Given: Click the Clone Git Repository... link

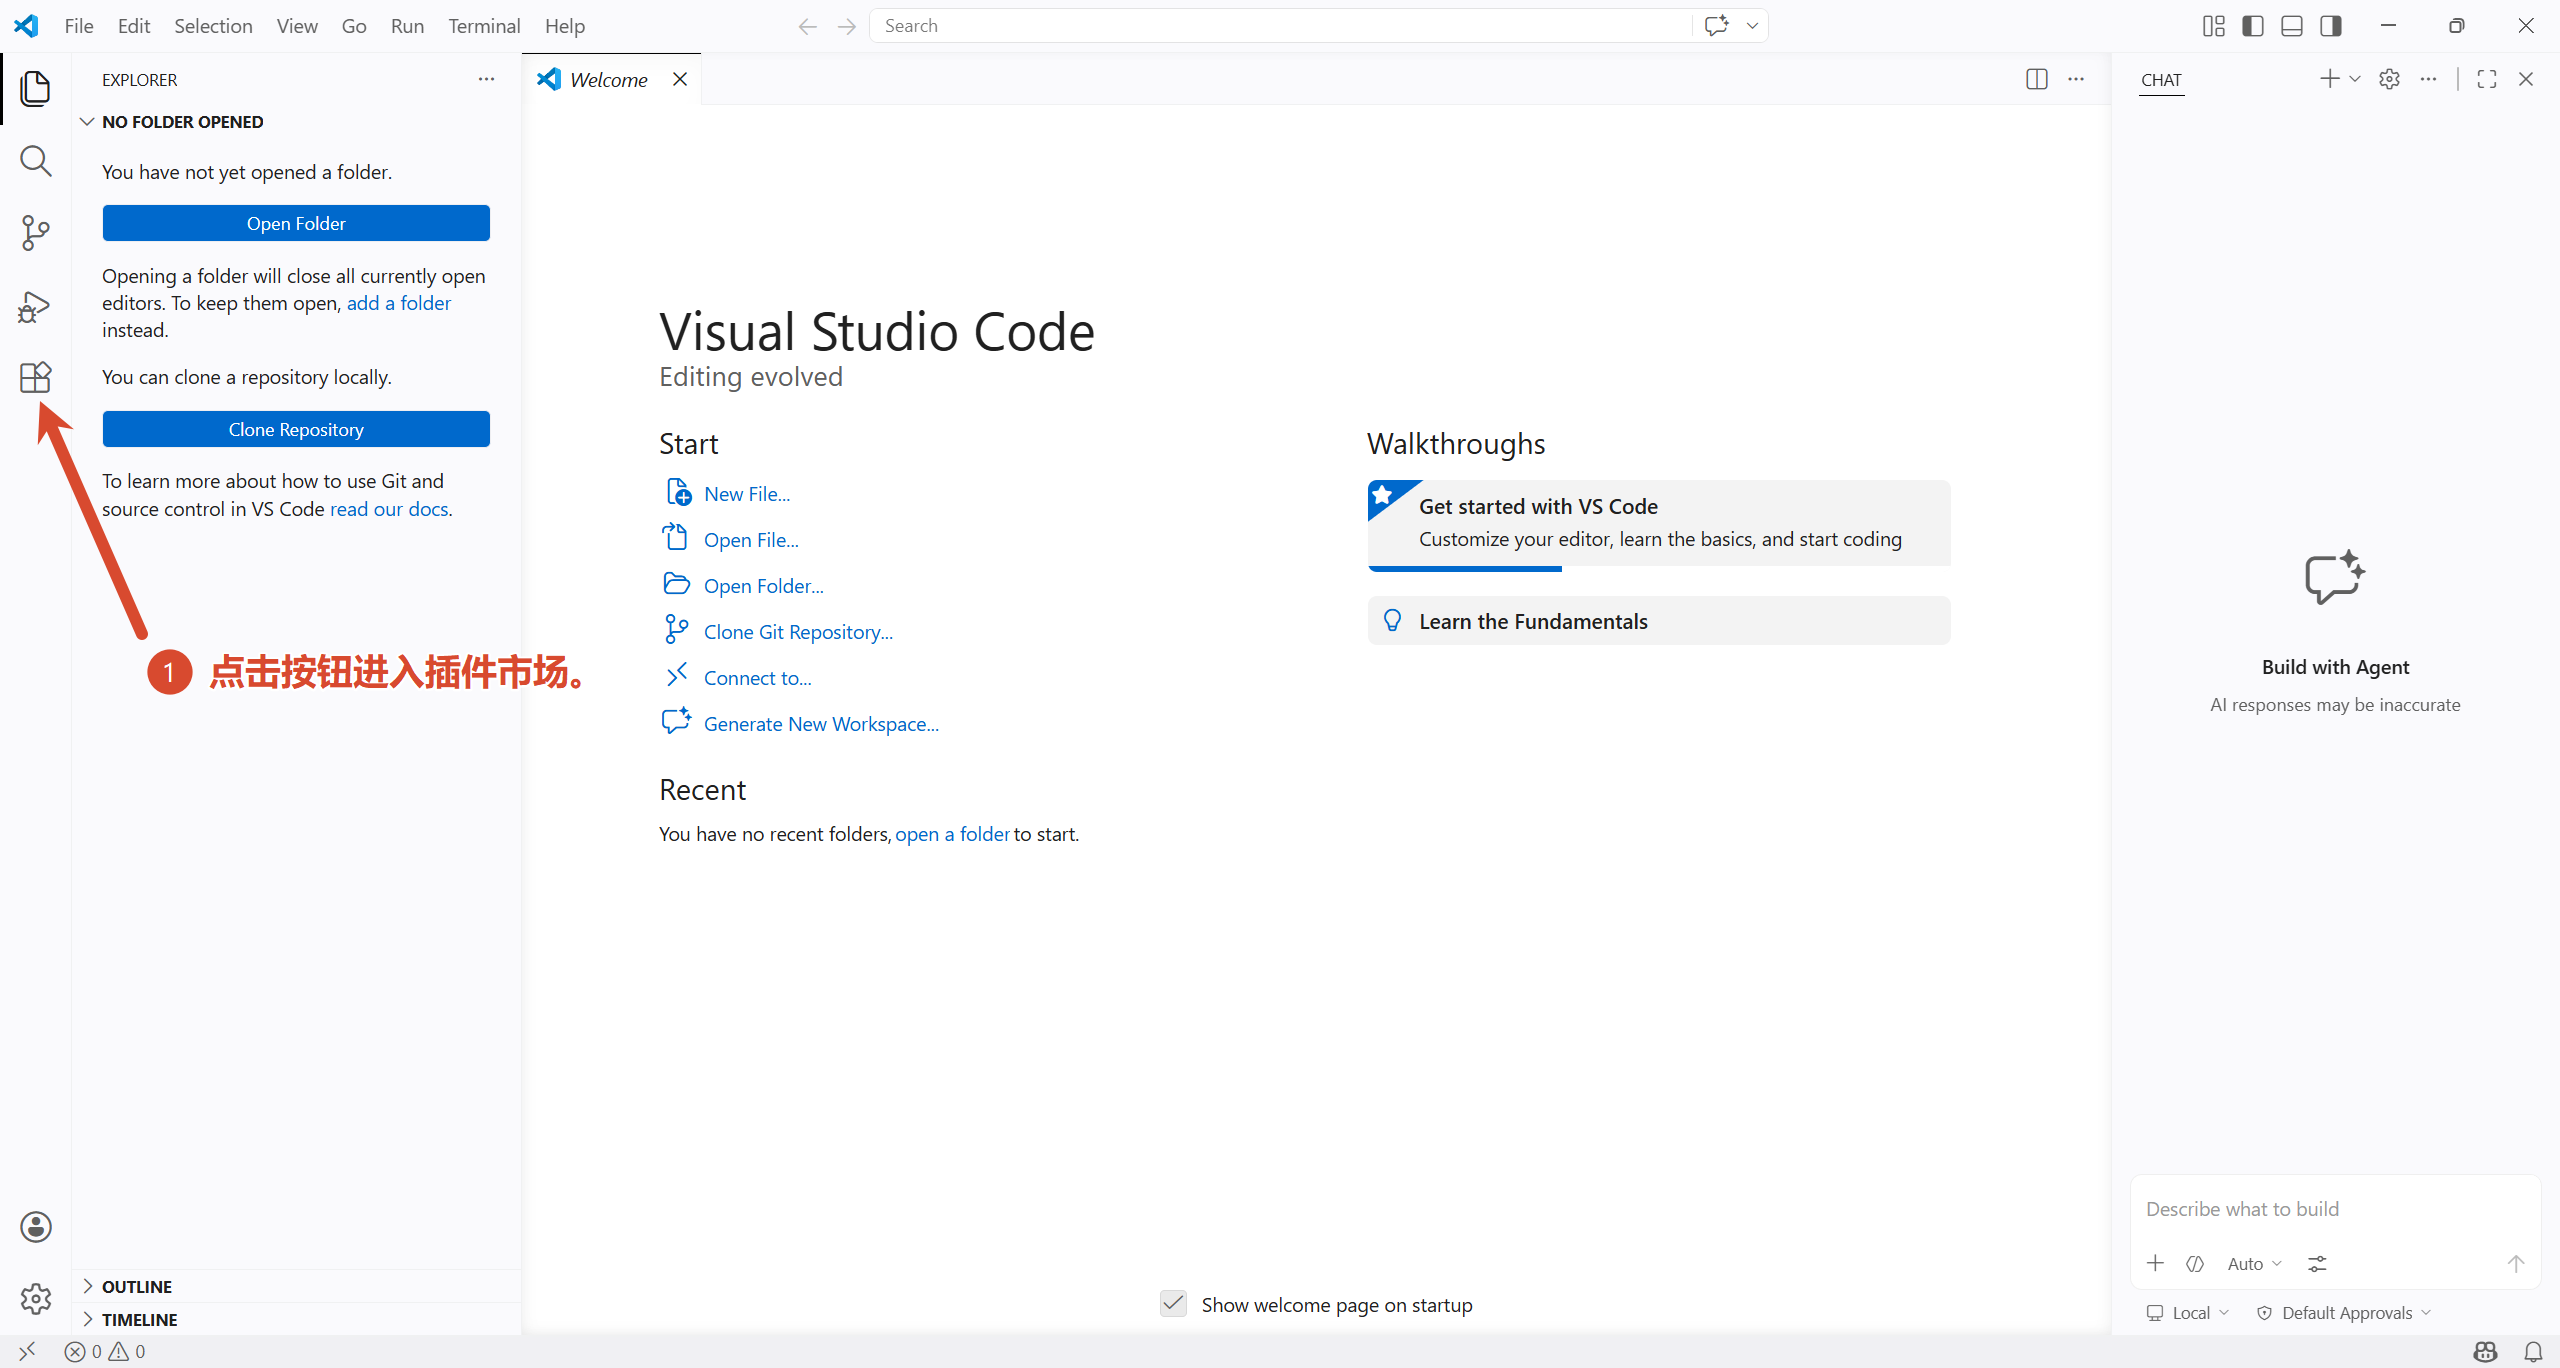Looking at the screenshot, I should [x=798, y=632].
